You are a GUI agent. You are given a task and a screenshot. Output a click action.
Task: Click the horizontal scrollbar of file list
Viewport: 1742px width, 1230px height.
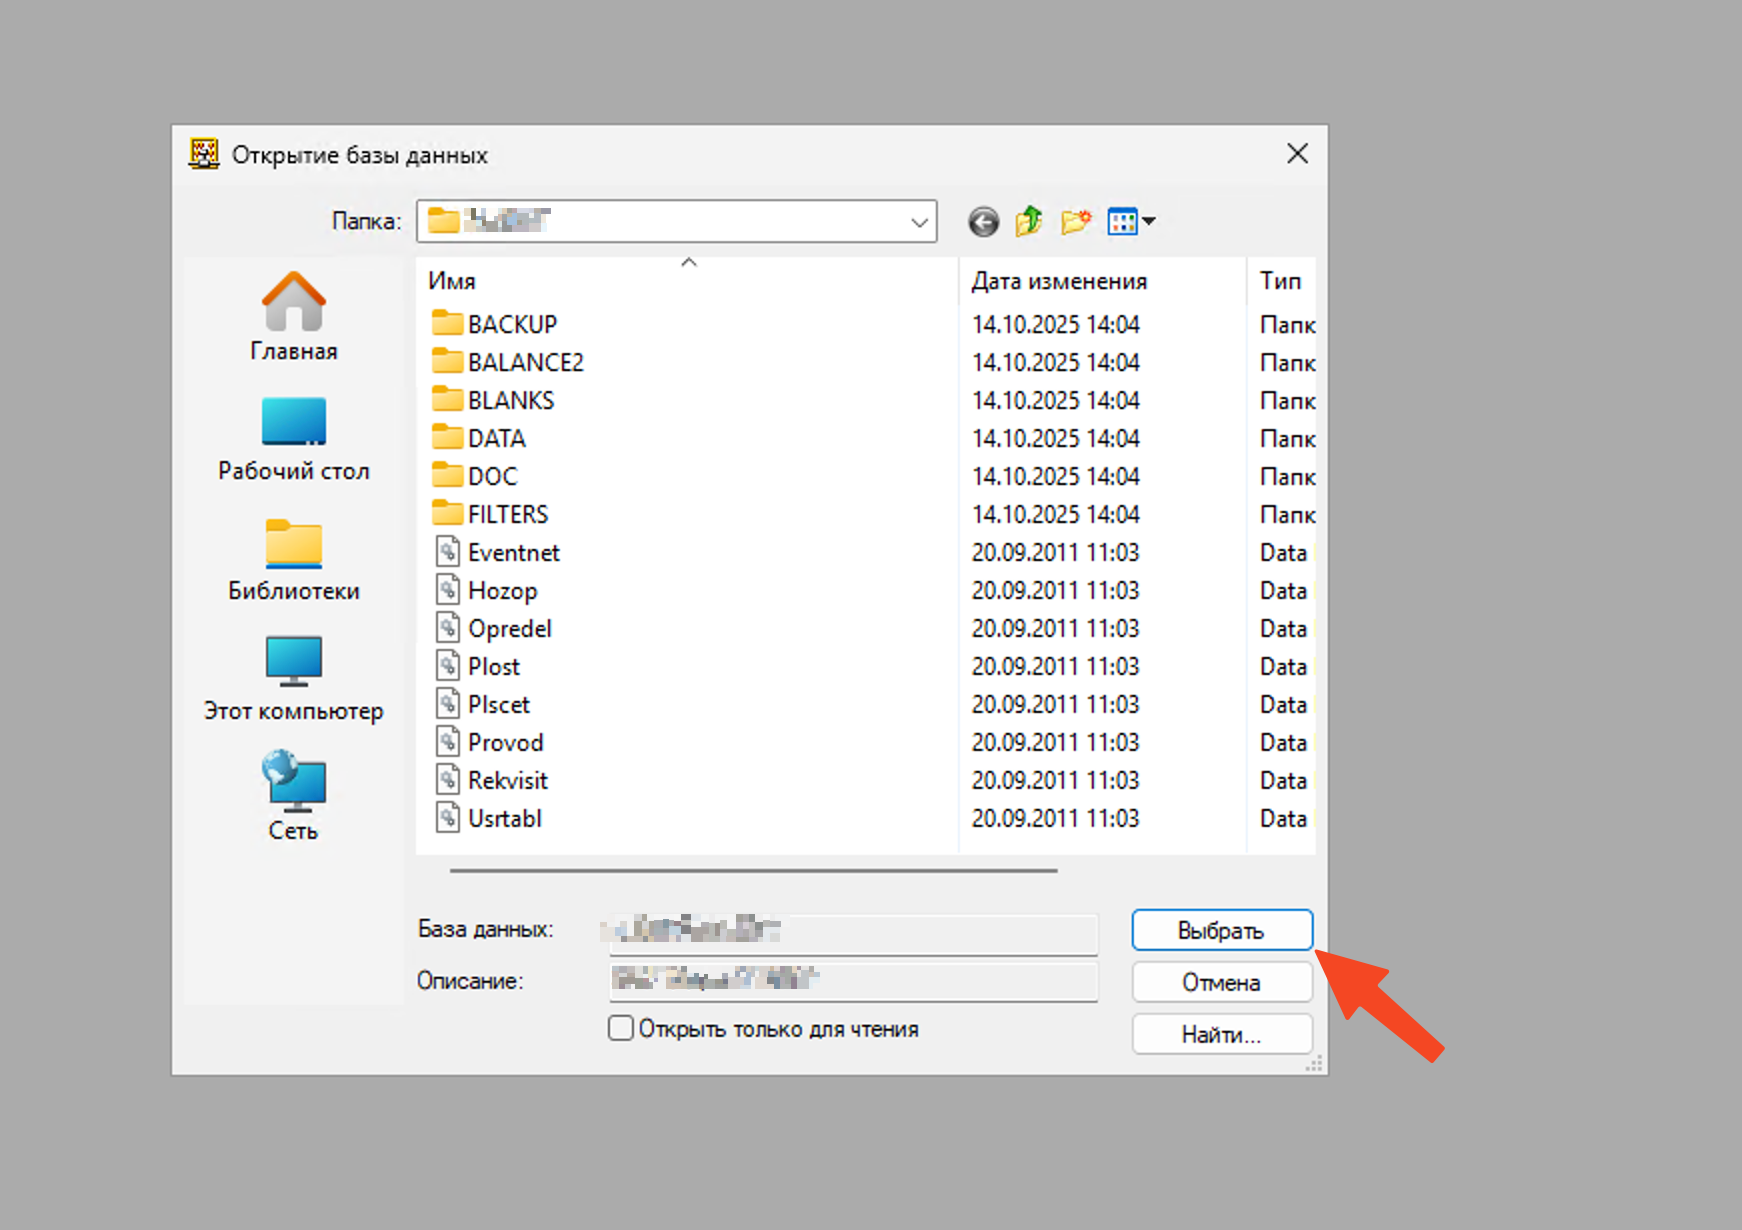pos(753,871)
